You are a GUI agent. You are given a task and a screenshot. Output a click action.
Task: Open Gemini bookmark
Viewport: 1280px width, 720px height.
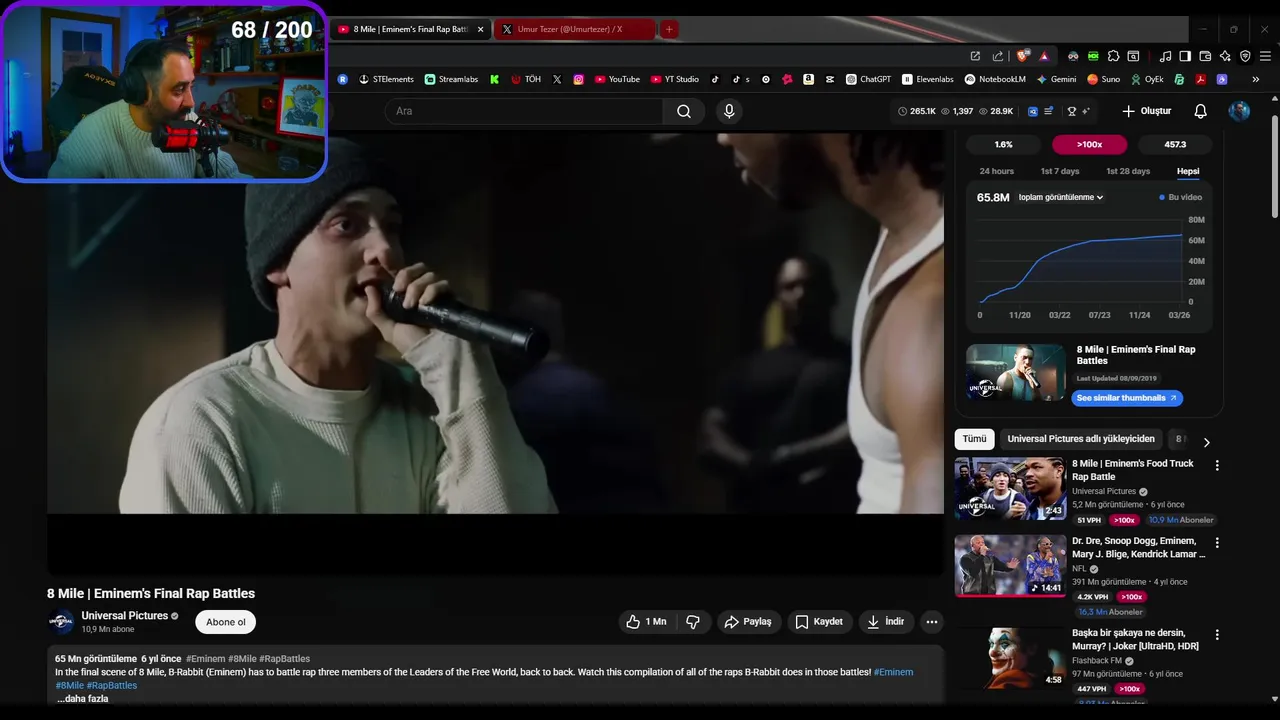click(1056, 79)
